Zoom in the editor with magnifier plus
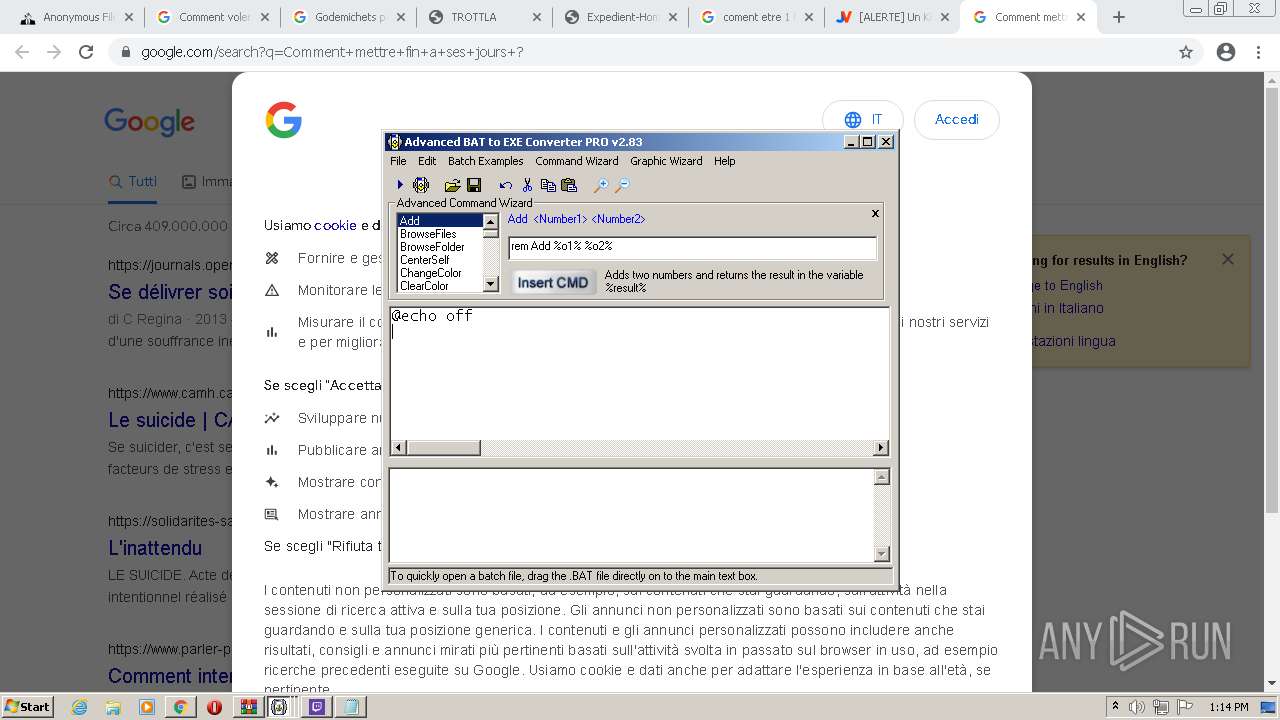Screen dimensions: 1280x720 click(600, 185)
